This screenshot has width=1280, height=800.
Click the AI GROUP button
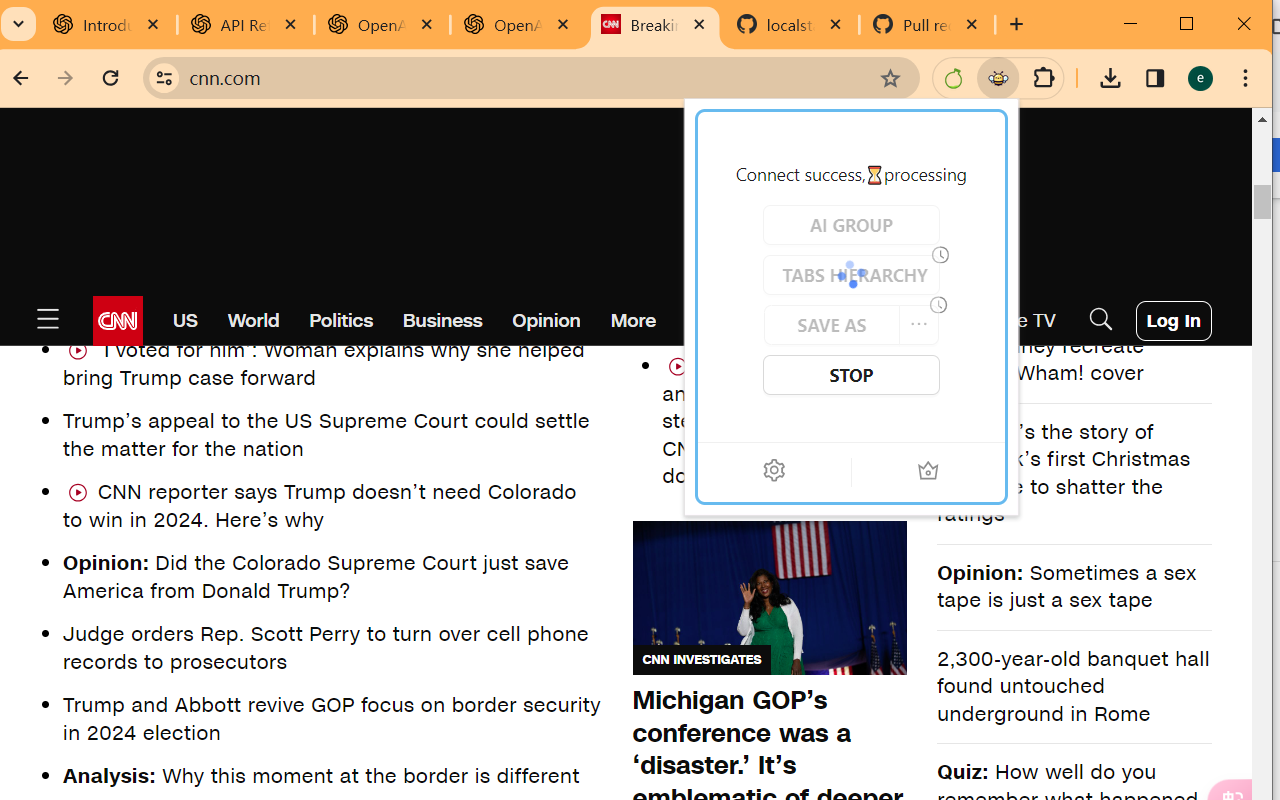click(x=851, y=225)
